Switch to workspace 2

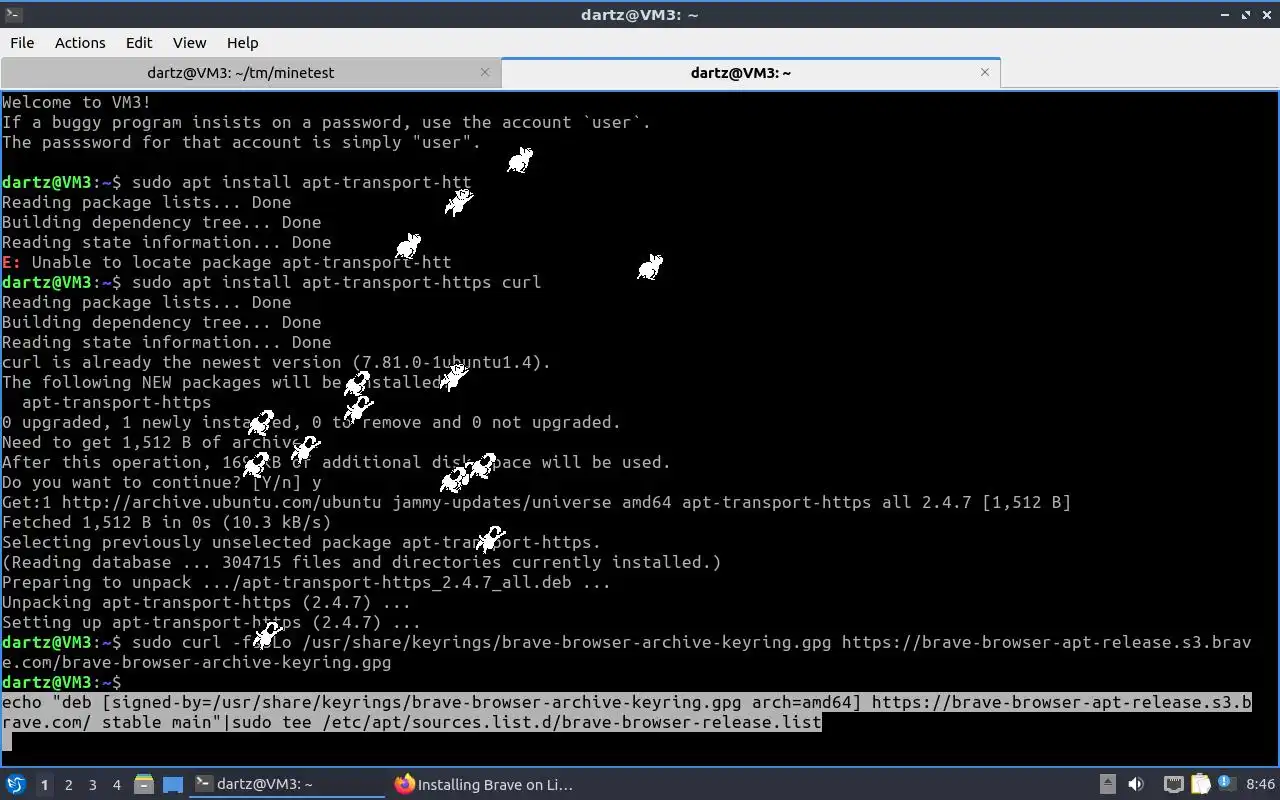(x=69, y=785)
